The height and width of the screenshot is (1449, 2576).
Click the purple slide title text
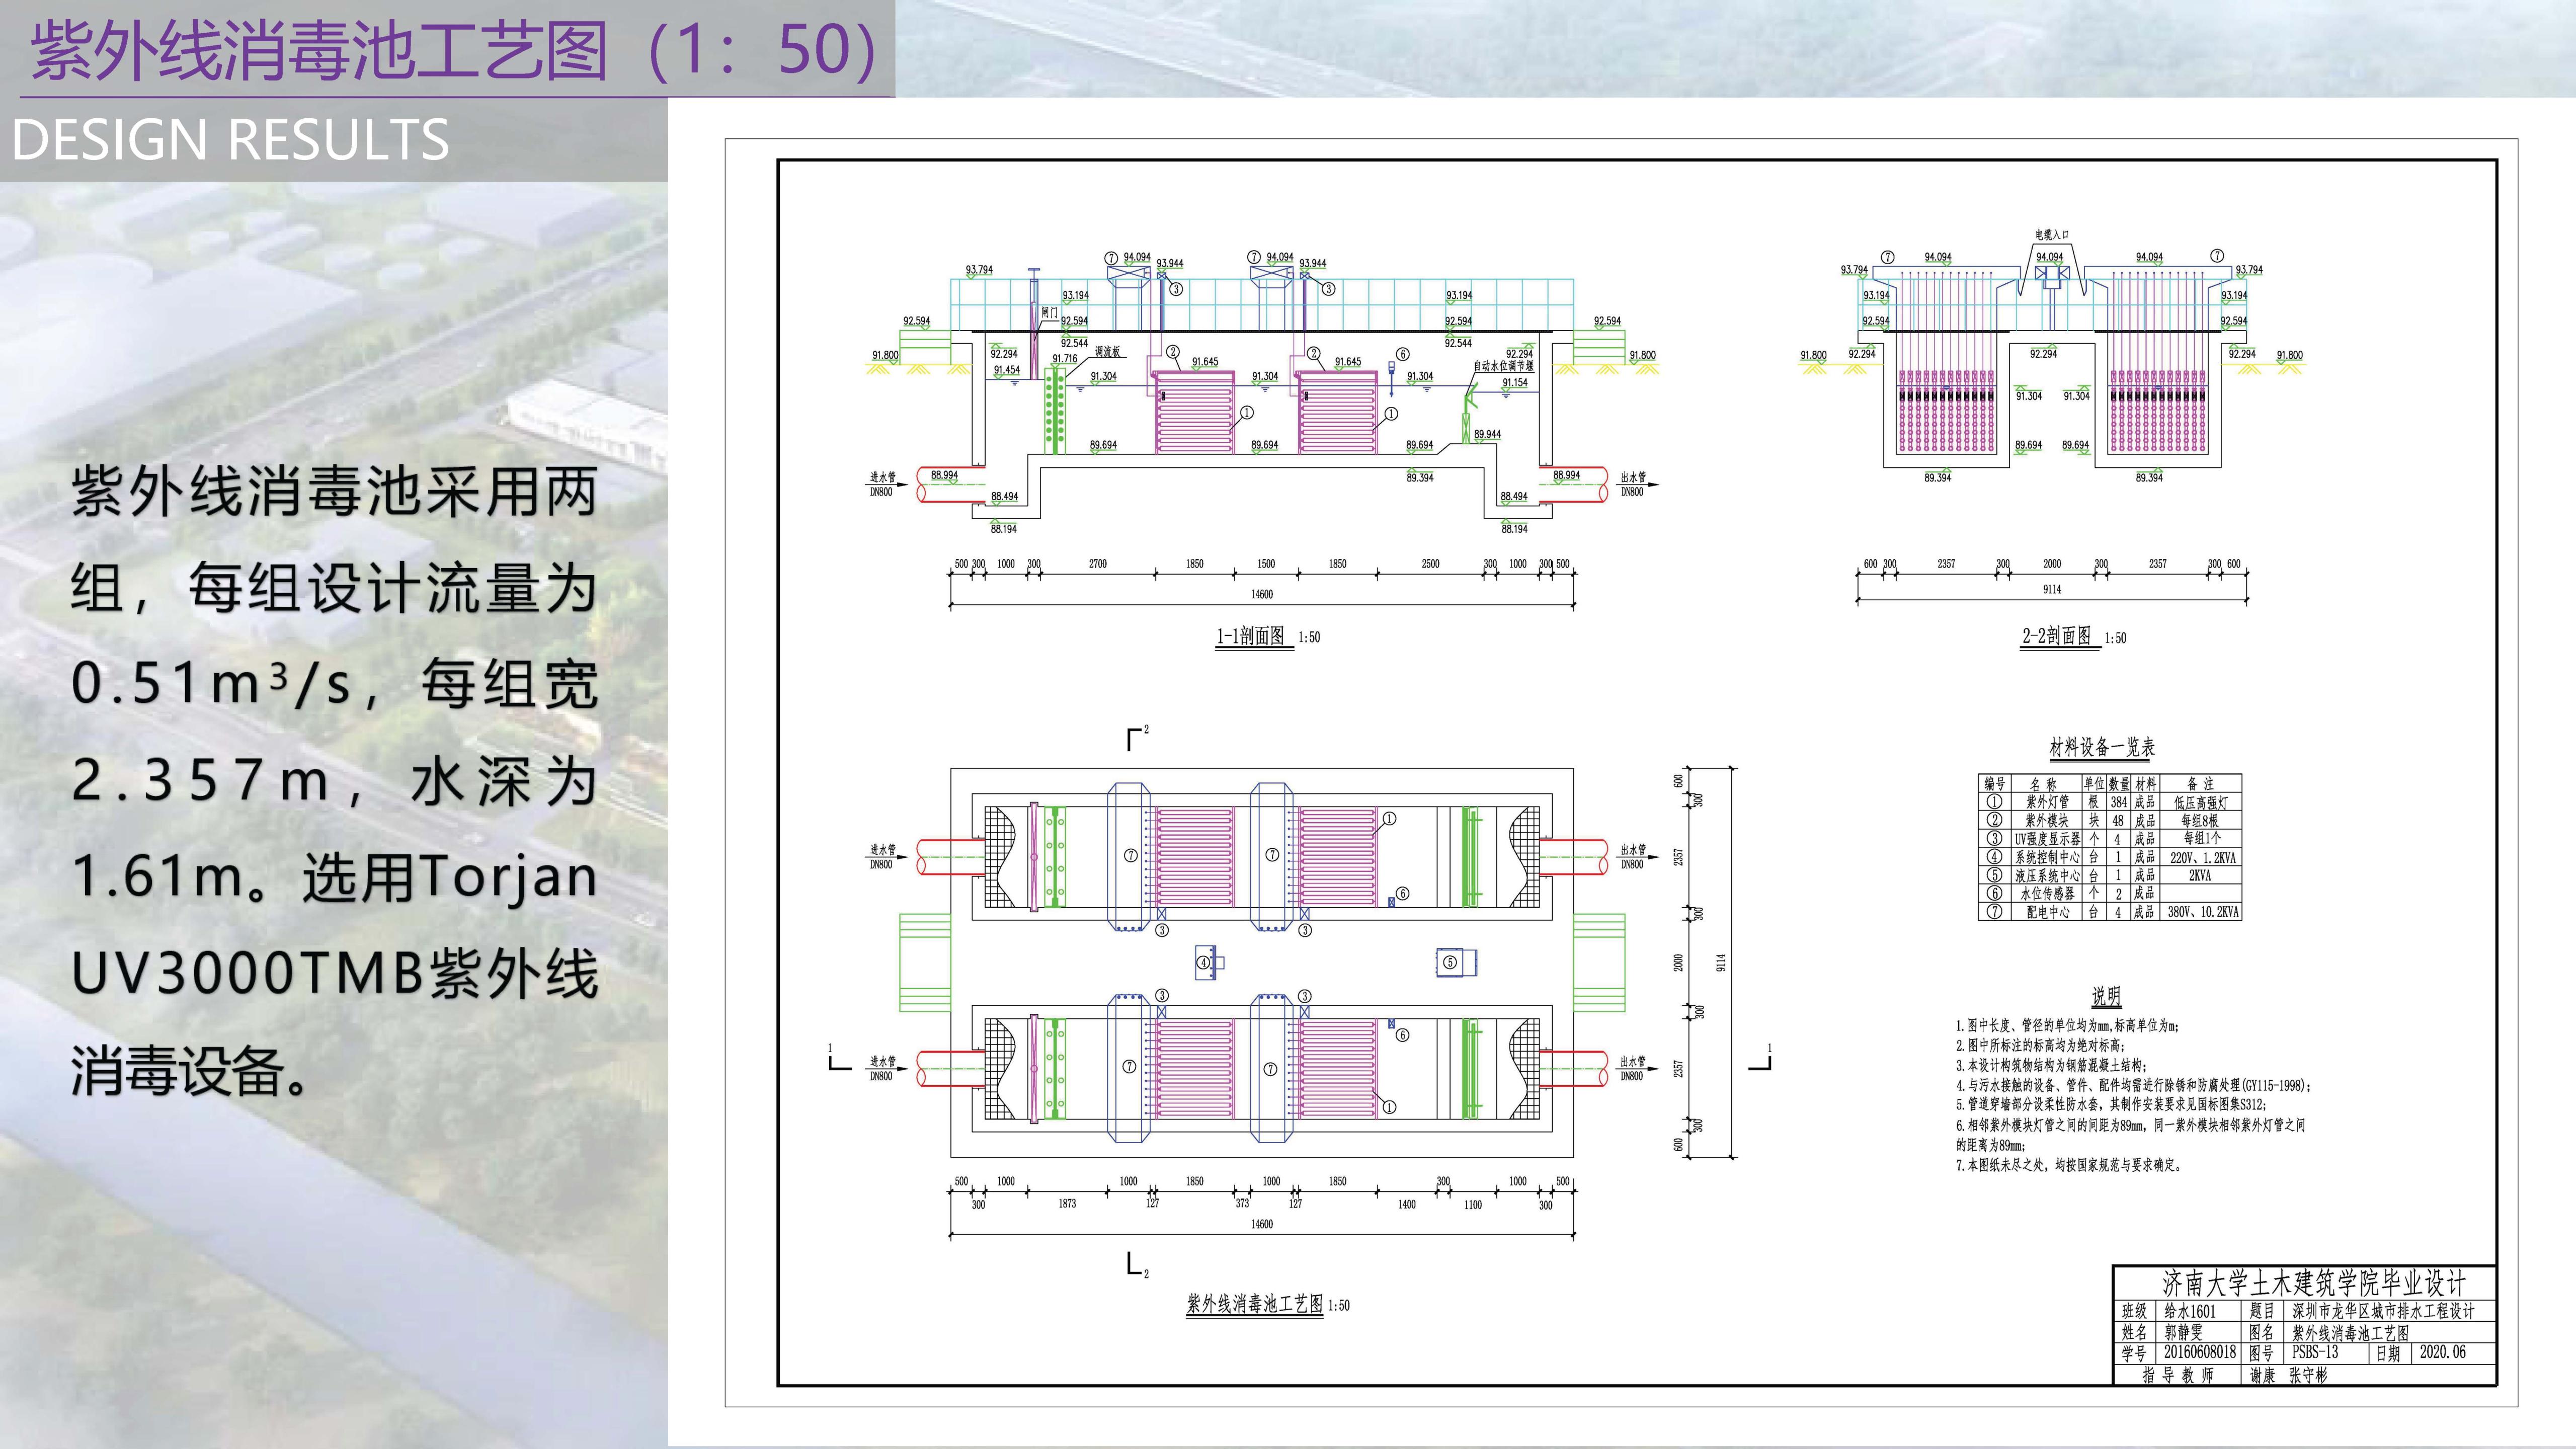[x=455, y=50]
